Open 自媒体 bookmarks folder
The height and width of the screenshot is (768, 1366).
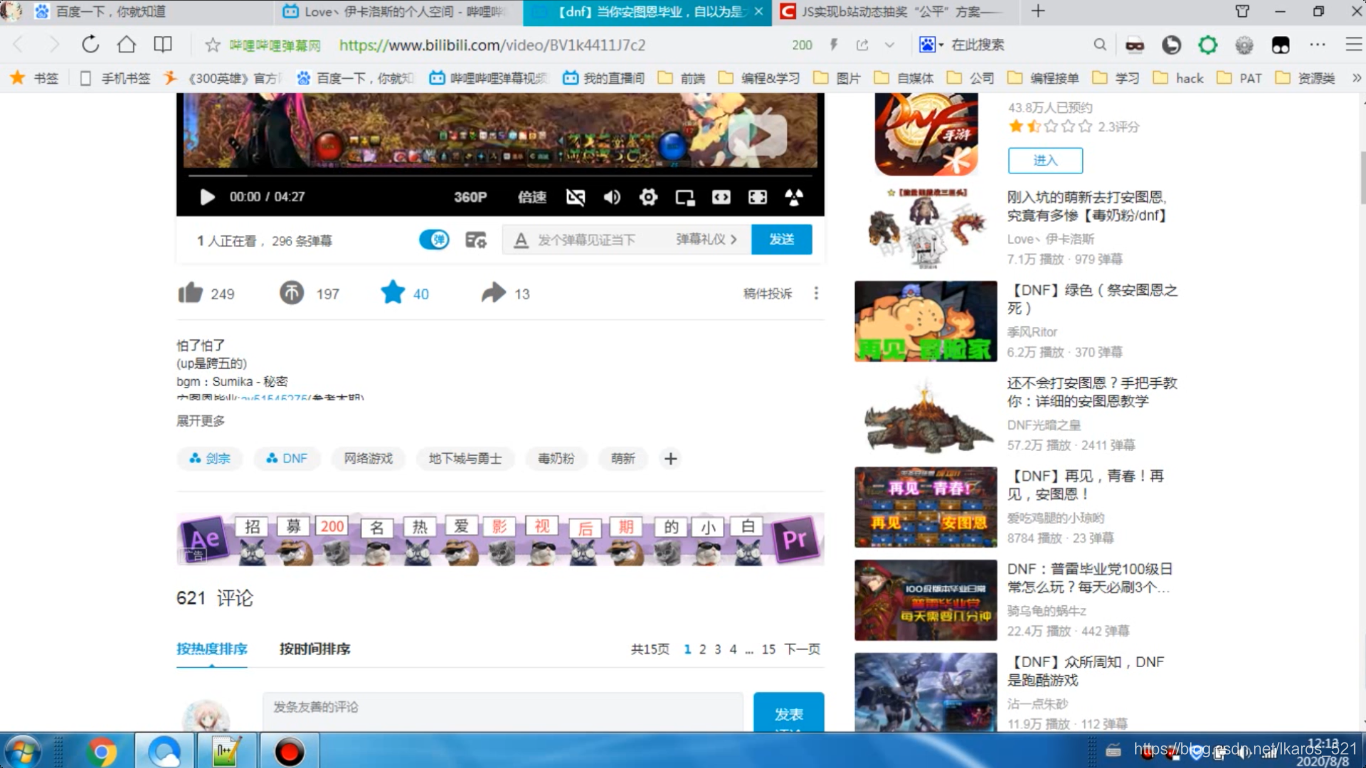(x=904, y=78)
